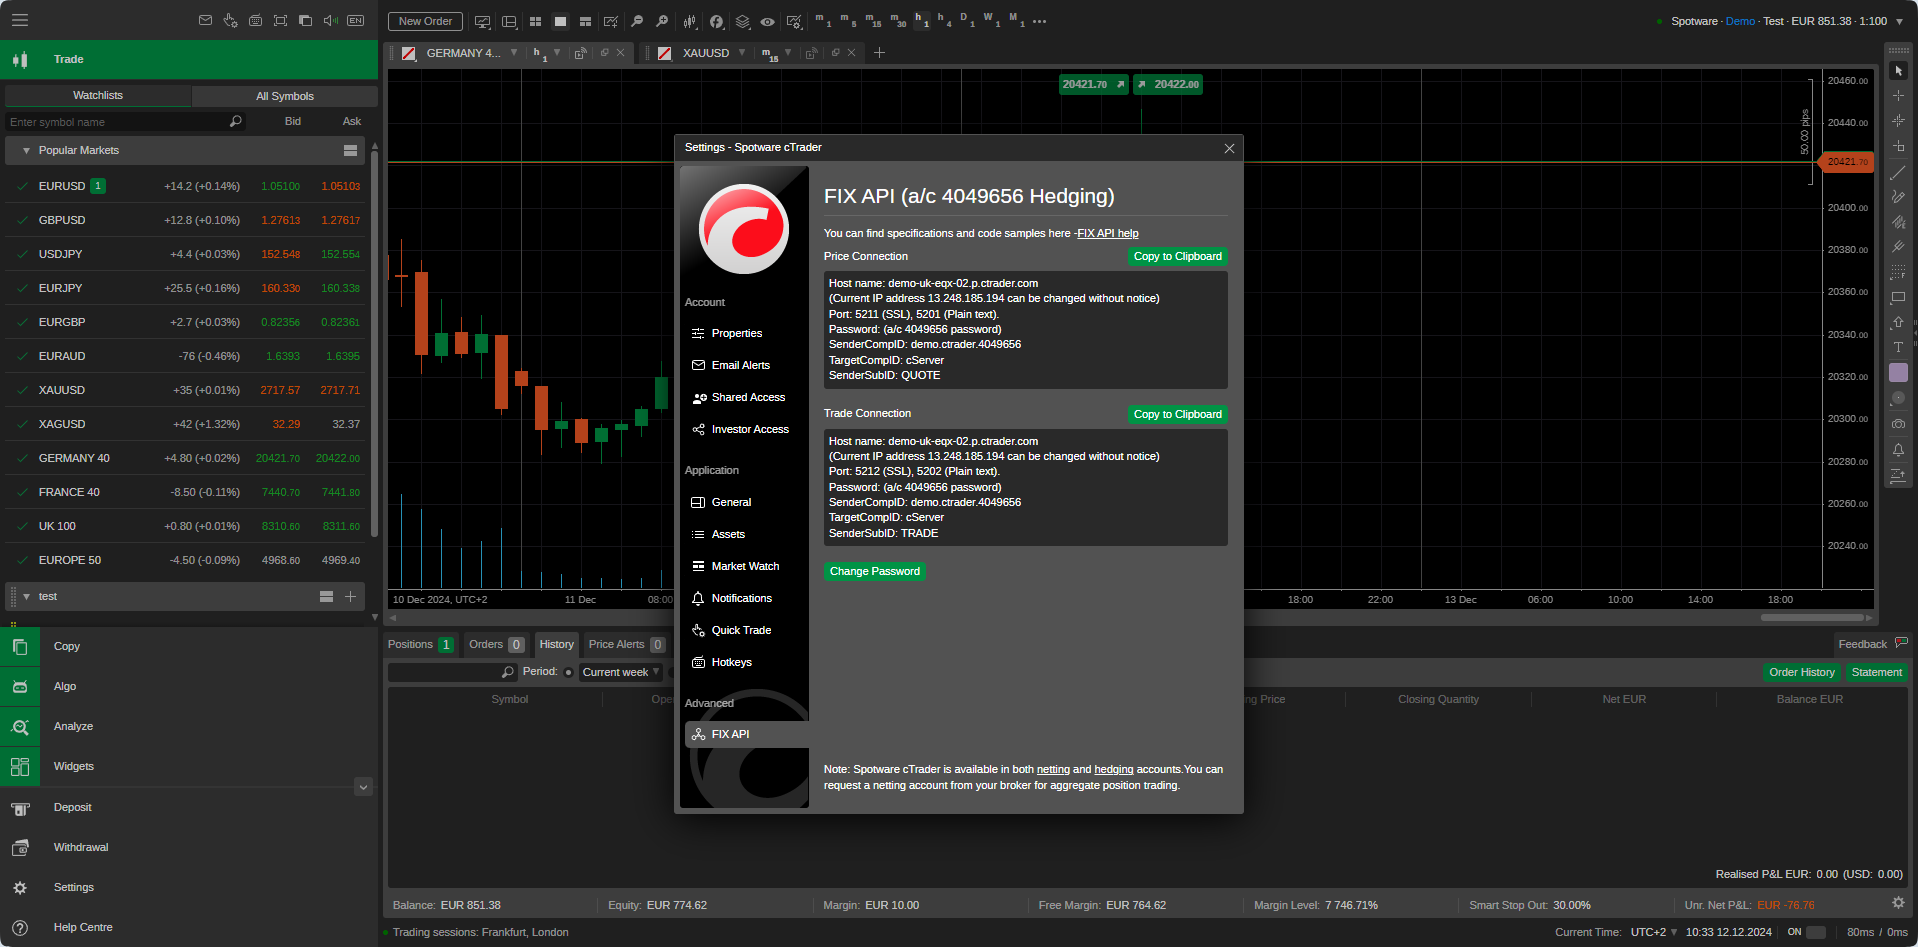Viewport: 1918px width, 947px height.
Task: Select XAUUSD row in watchlist
Action: click(x=185, y=390)
